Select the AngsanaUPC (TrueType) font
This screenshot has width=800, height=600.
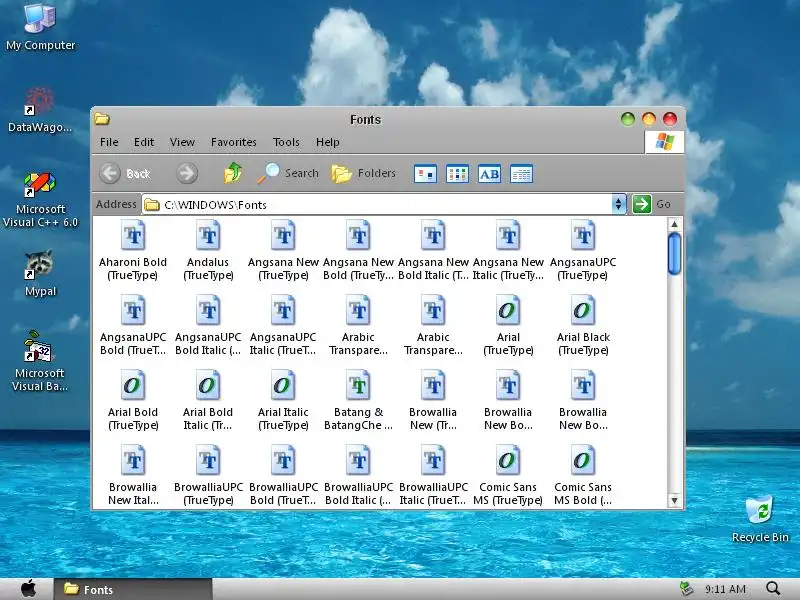pos(583,251)
